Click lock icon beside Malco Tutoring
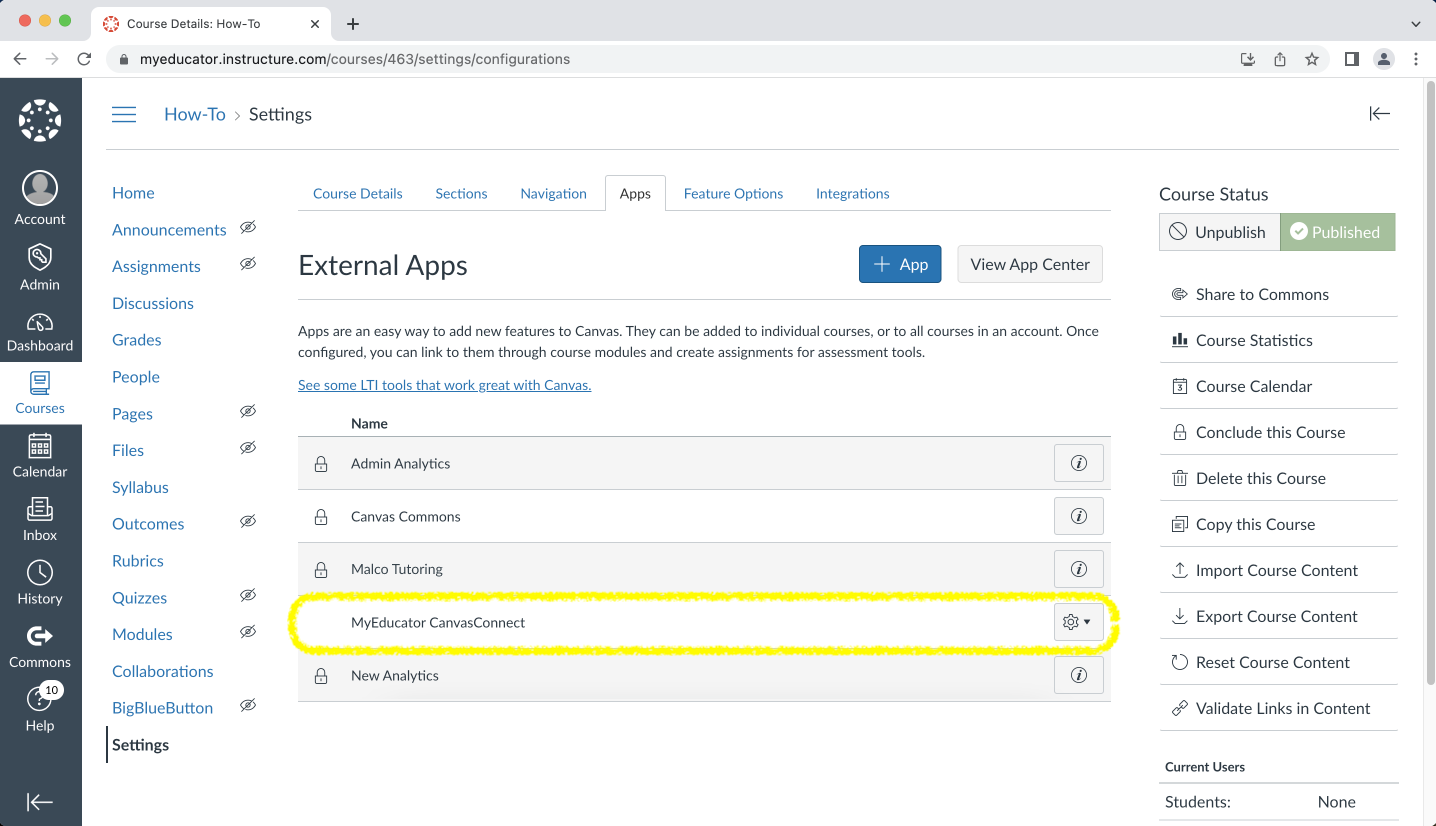The height and width of the screenshot is (826, 1436). [321, 570]
